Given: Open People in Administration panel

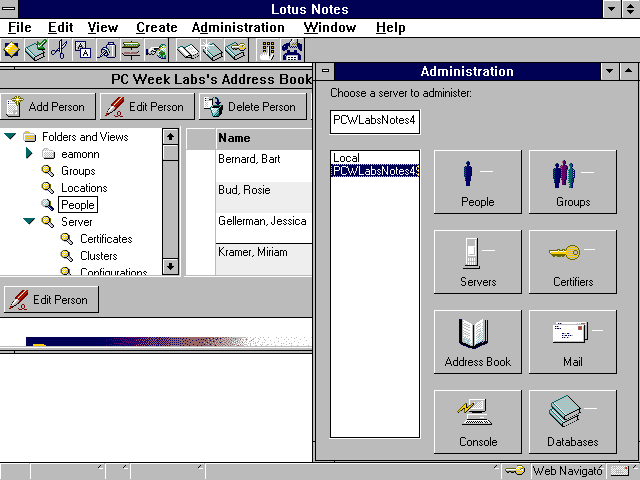Looking at the screenshot, I should point(478,182).
